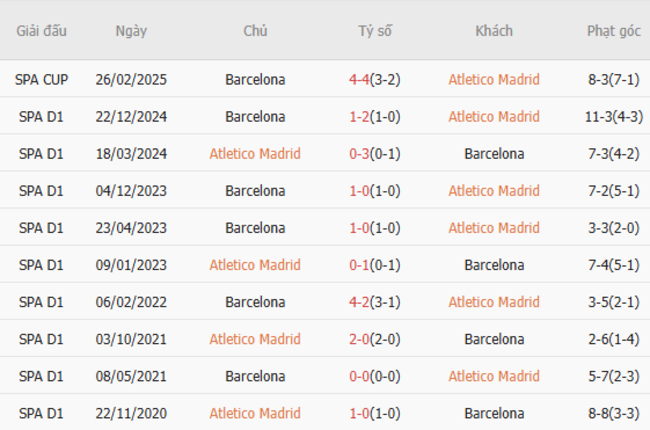Click the 1-2(1-0) score on 22/12/2024

[375, 116]
